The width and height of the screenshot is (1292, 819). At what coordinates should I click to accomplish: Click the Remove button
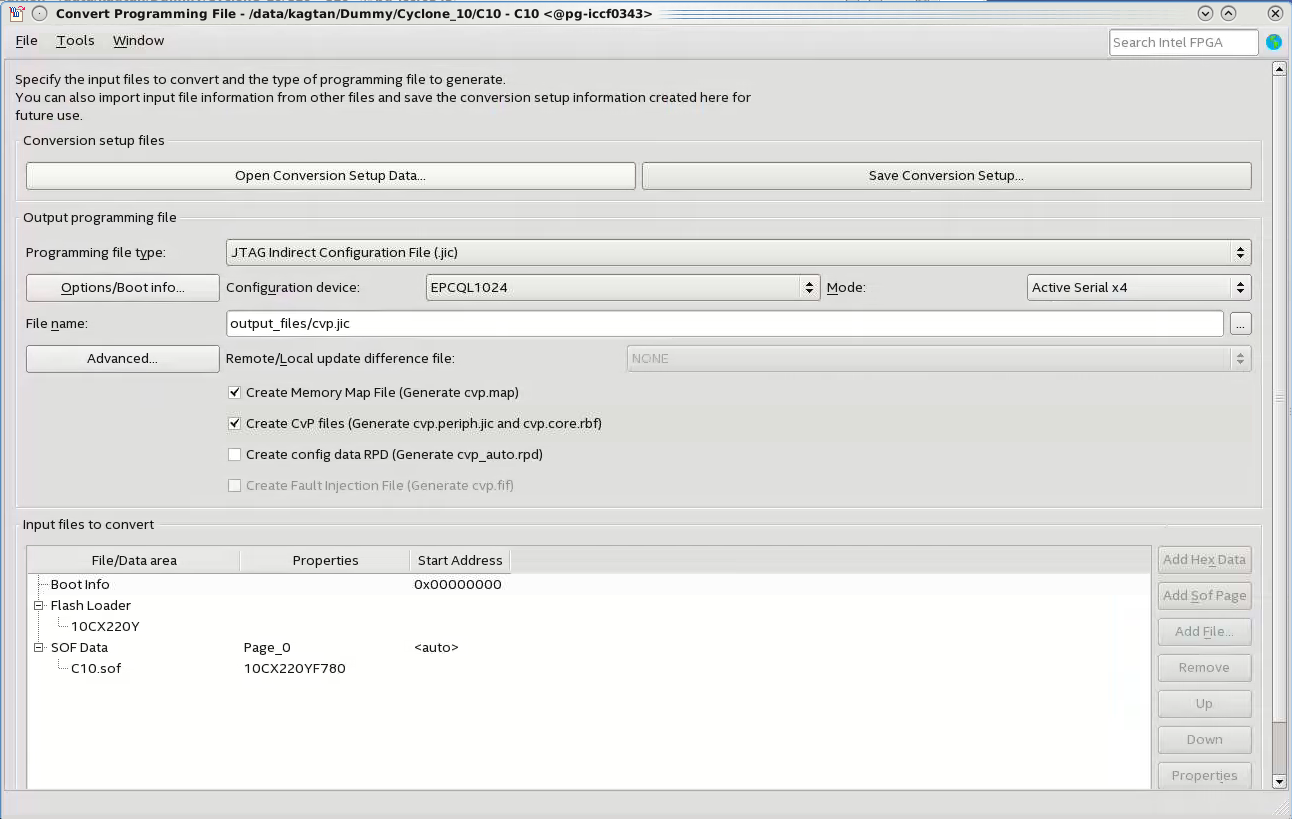point(1205,668)
